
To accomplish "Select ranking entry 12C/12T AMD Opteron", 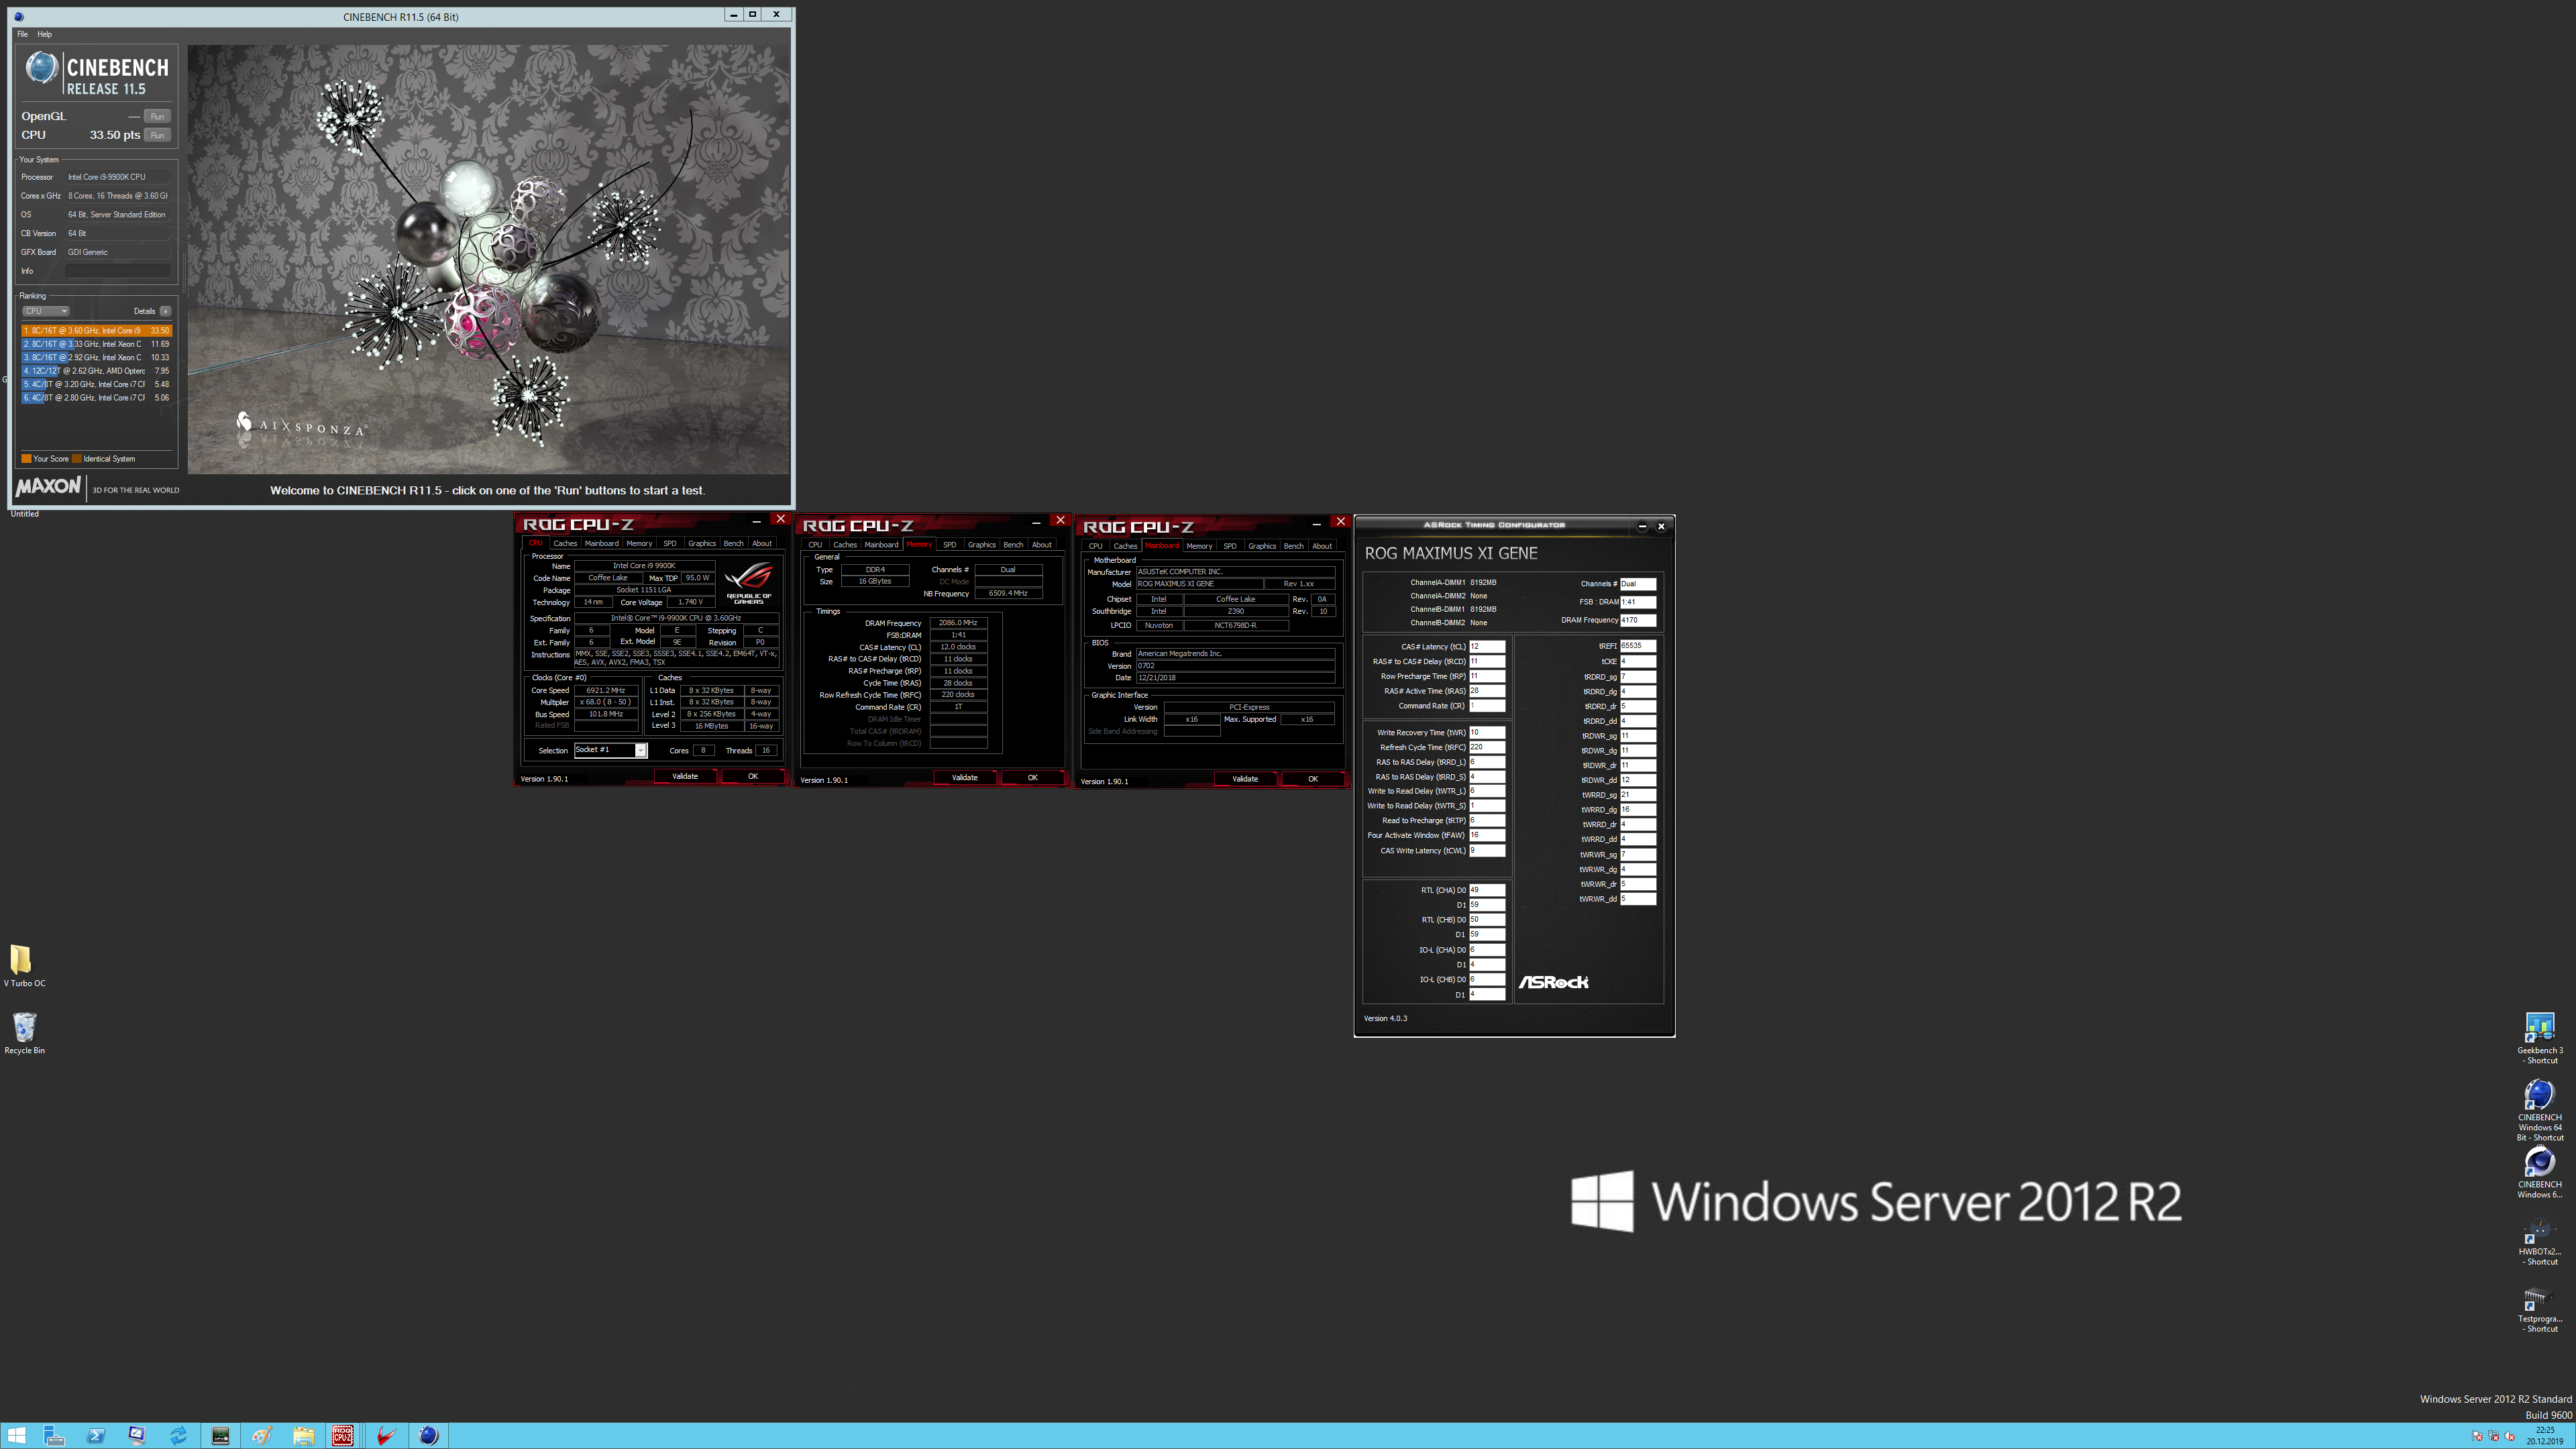I will pos(96,371).
